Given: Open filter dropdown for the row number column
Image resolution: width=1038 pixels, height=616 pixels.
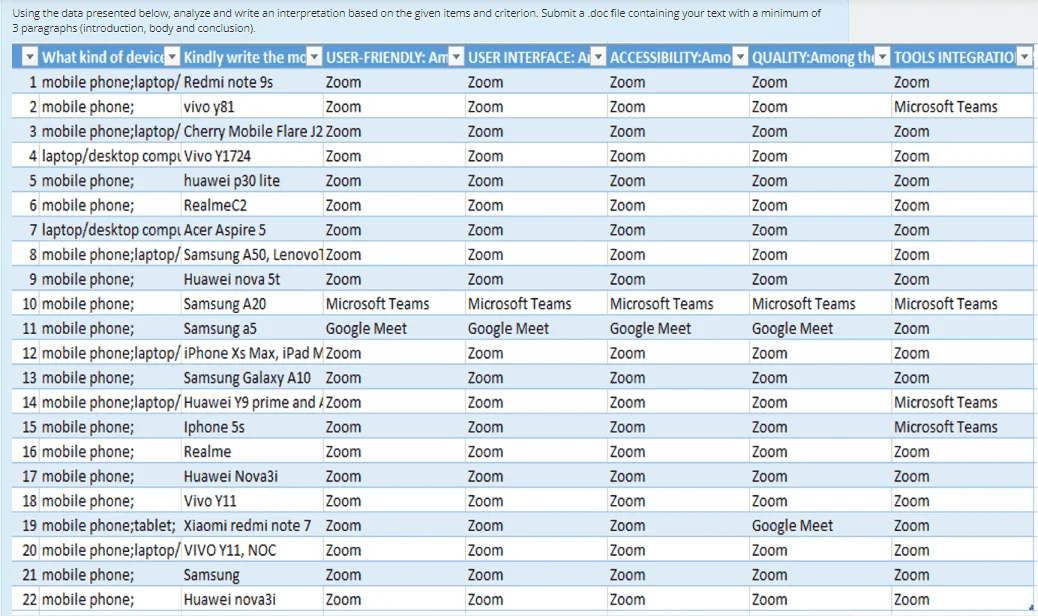Looking at the screenshot, I should [x=30, y=58].
